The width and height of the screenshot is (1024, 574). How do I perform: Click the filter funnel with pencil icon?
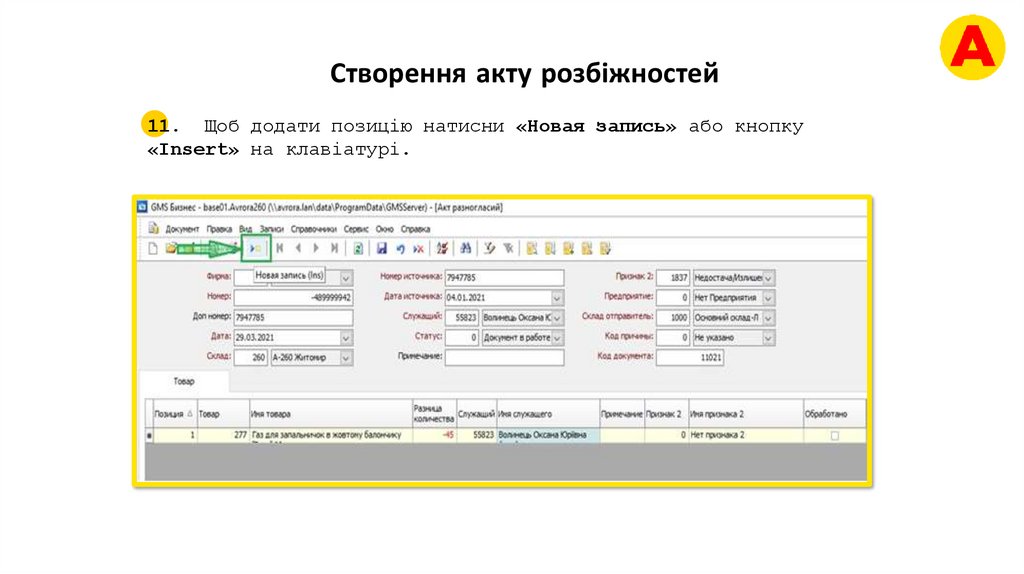click(x=489, y=248)
